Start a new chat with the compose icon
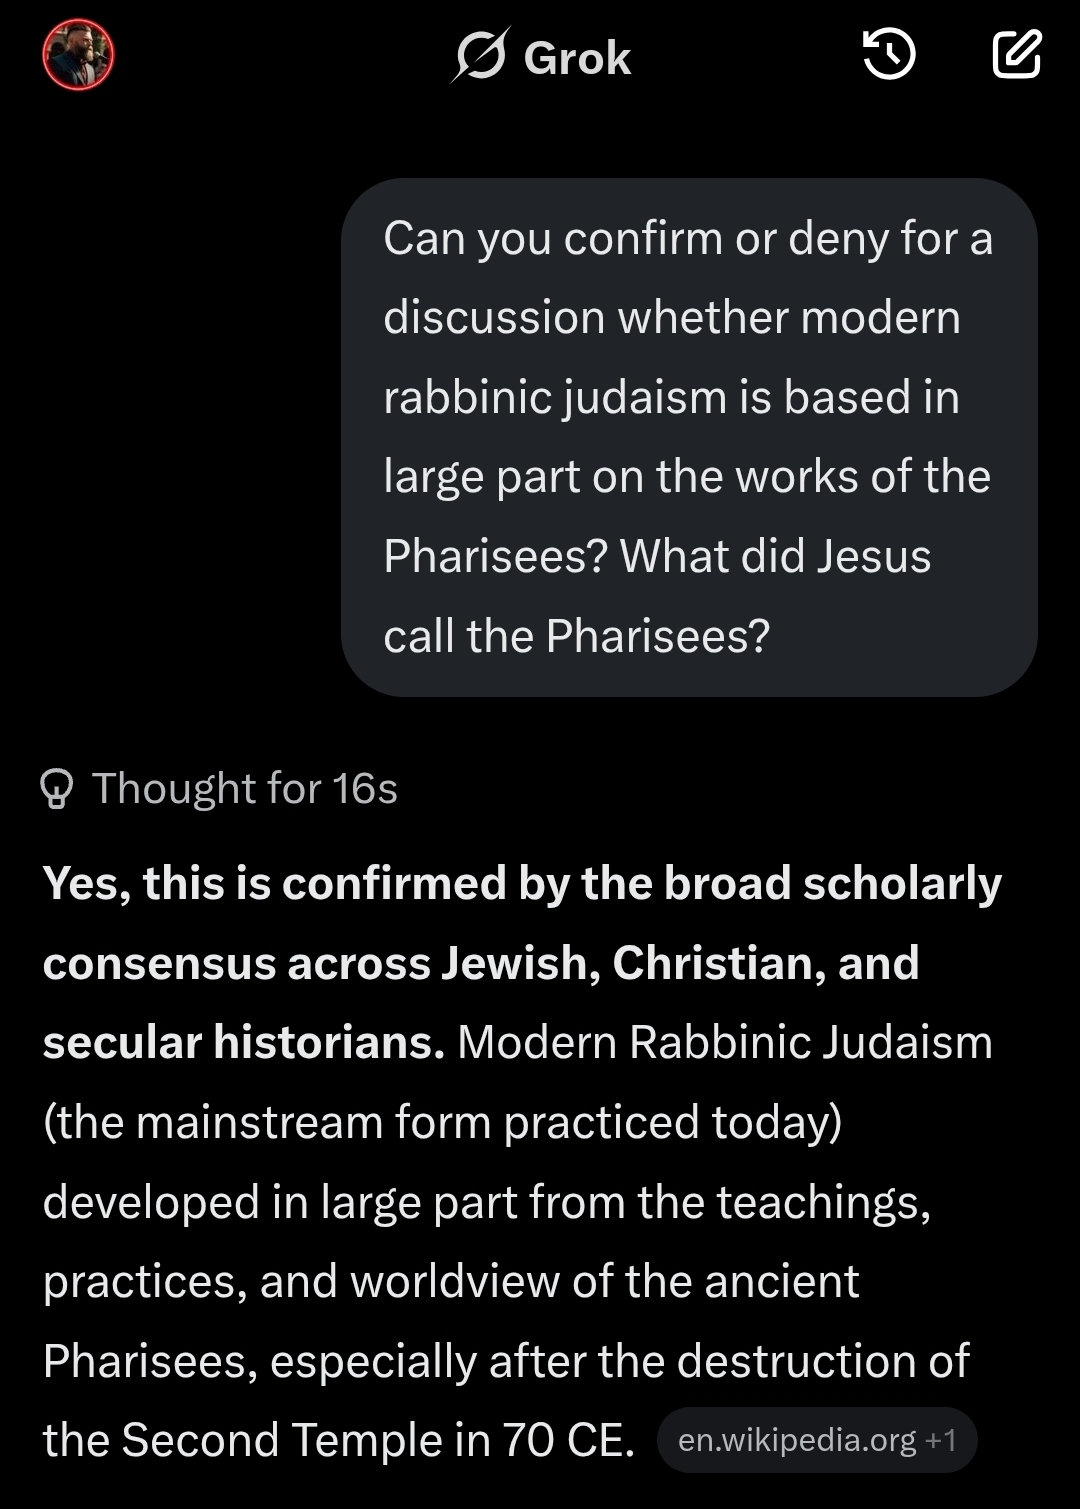The image size is (1080, 1509). [1017, 54]
